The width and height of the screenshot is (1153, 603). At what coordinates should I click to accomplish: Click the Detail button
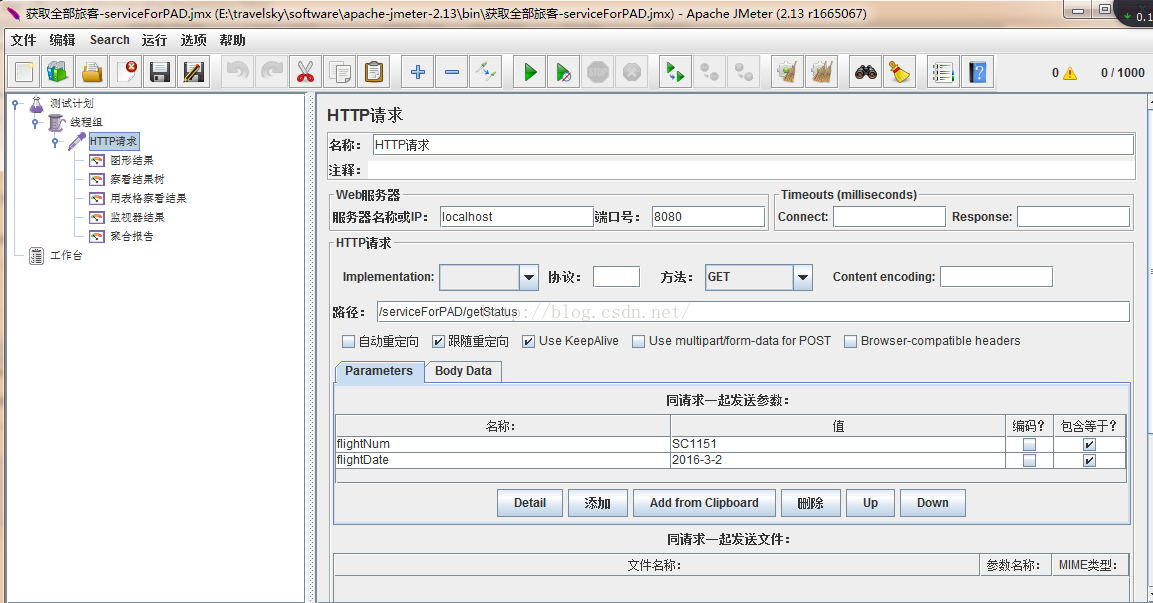click(x=529, y=503)
